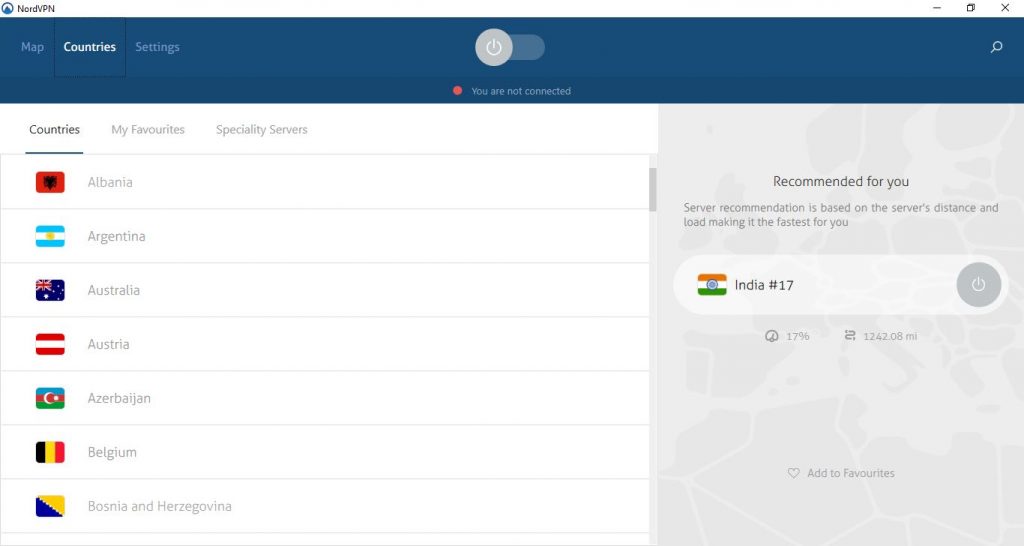Viewport: 1024px width, 546px height.
Task: Open the Map view
Action: [x=32, y=47]
